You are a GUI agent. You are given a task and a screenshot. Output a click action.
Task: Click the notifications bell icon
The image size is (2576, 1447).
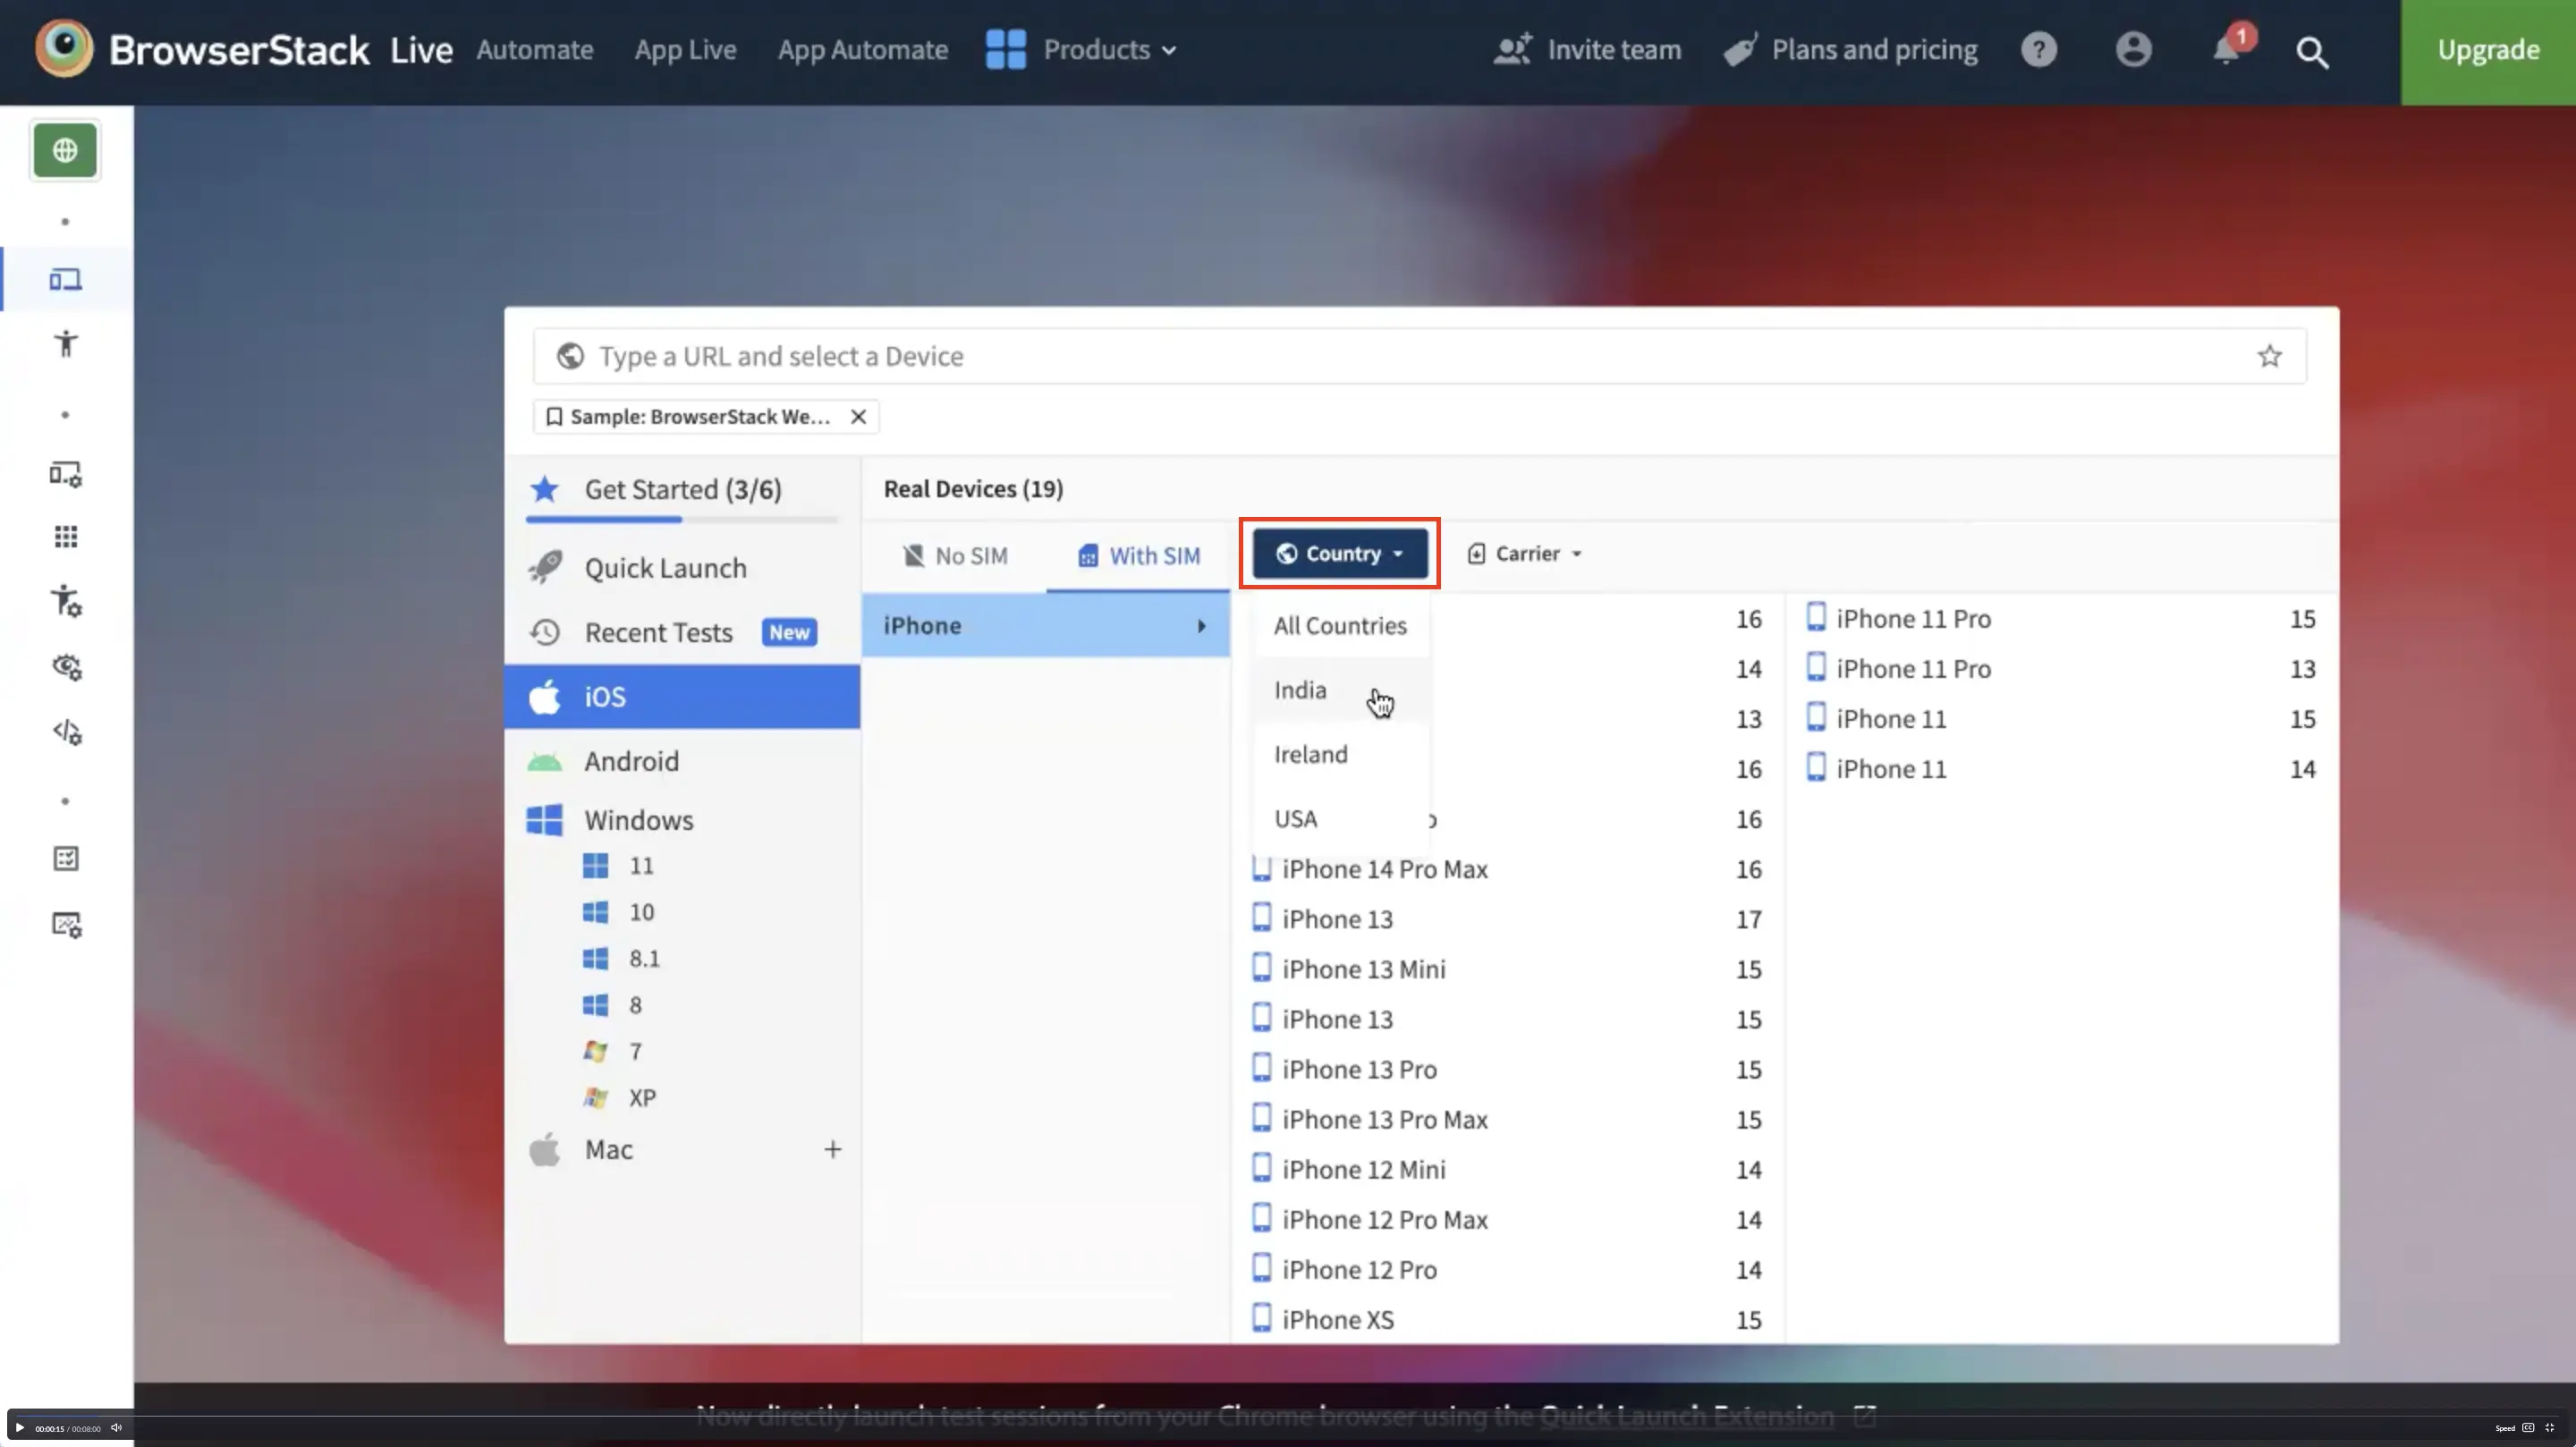(x=2226, y=50)
